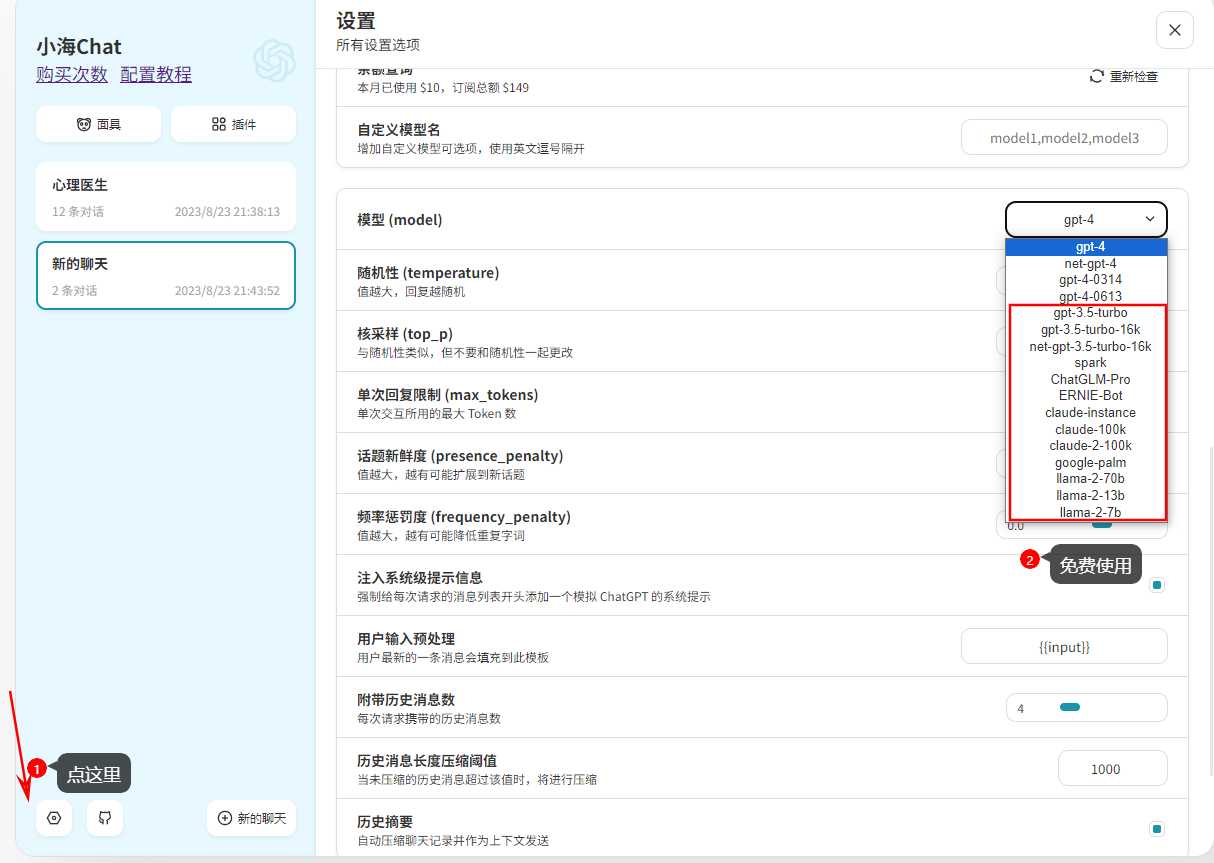Click the 配置教程 link
Screen dimensions: 1214x863
[x=156, y=75]
